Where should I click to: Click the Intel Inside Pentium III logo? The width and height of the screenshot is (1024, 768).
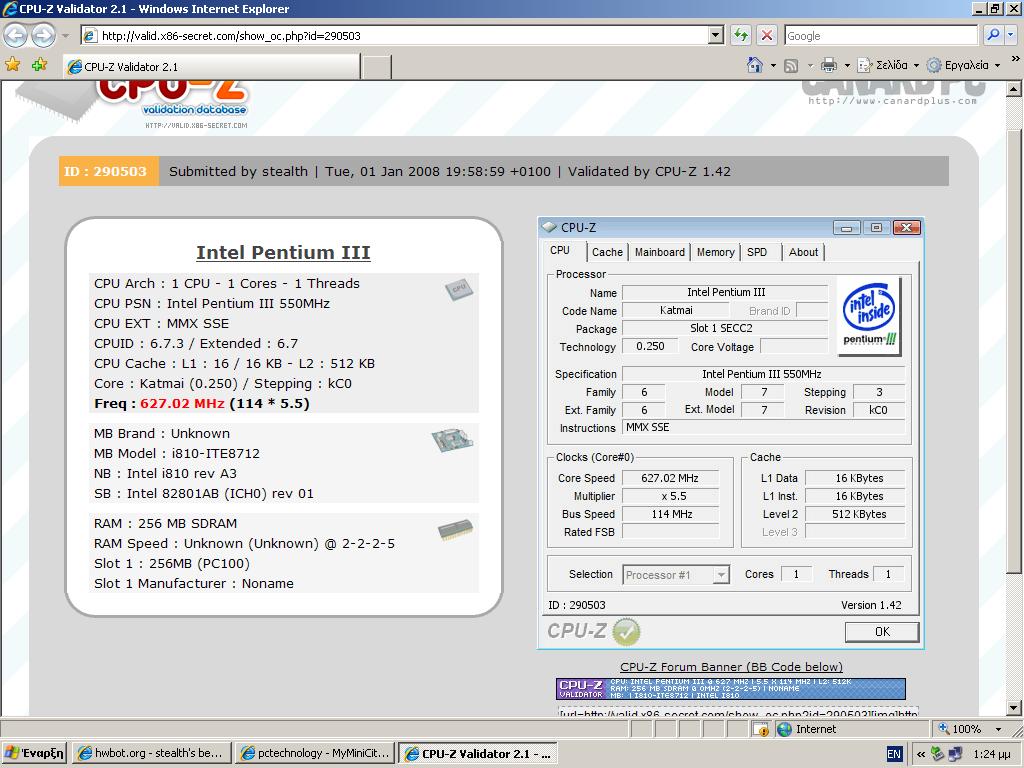[869, 316]
